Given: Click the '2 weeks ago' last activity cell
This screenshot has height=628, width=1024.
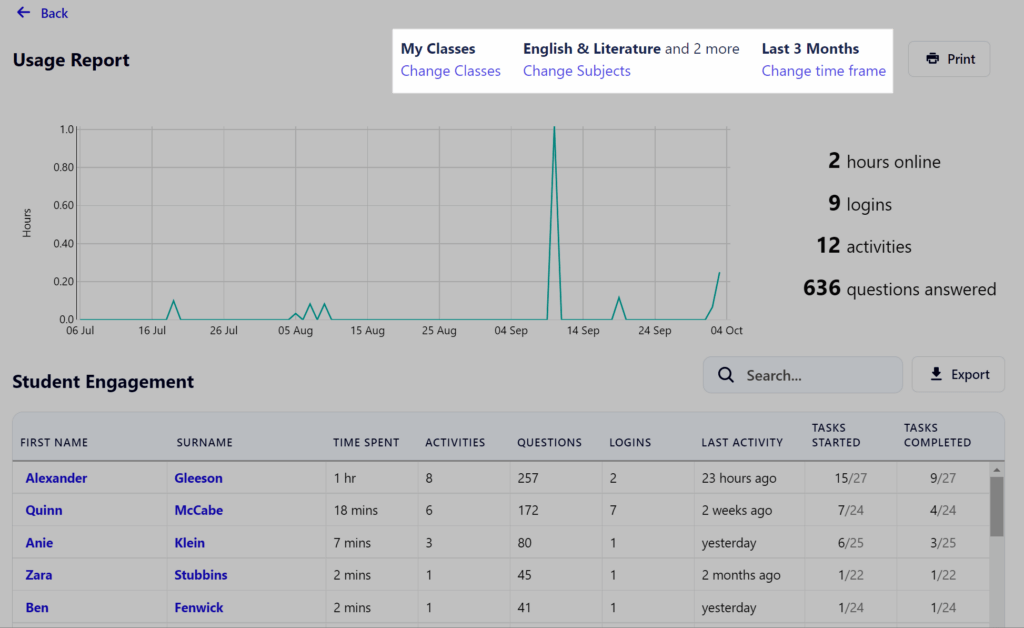Looking at the screenshot, I should point(737,510).
